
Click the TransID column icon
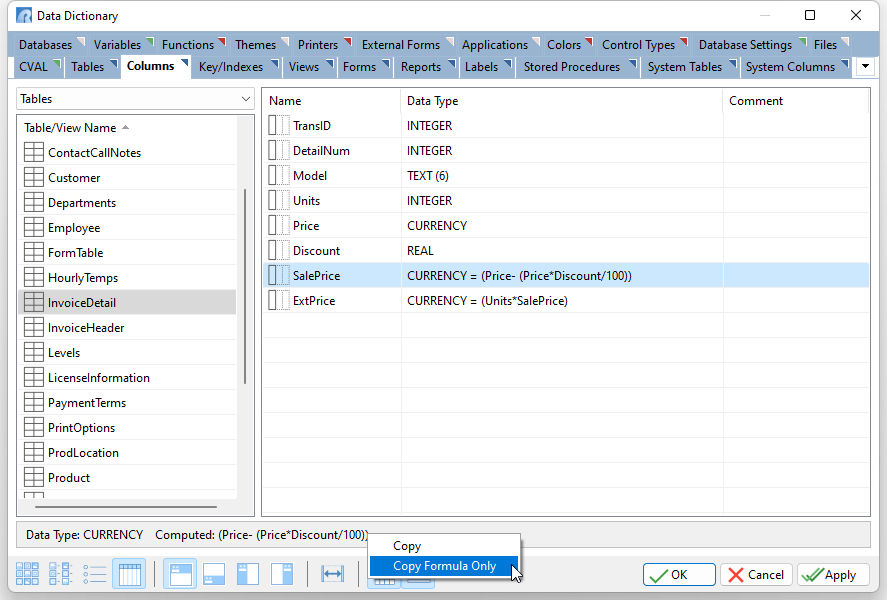pos(278,125)
